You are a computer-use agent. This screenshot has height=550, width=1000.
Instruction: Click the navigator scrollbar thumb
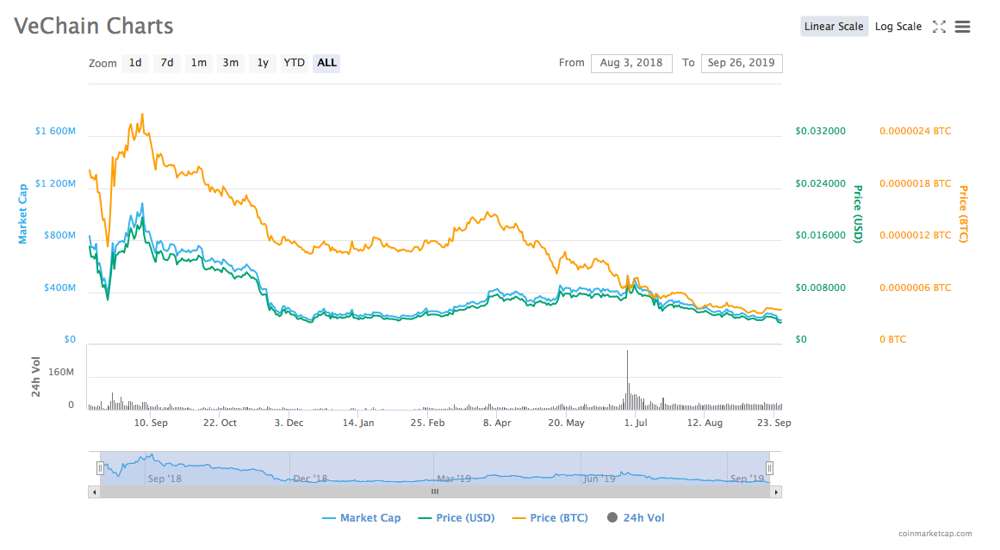pos(435,492)
